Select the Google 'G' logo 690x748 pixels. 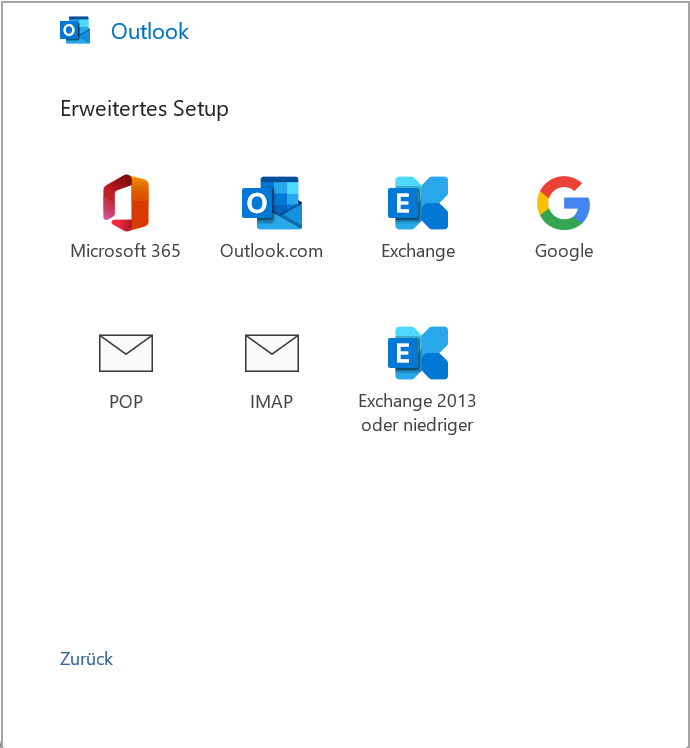[563, 202]
